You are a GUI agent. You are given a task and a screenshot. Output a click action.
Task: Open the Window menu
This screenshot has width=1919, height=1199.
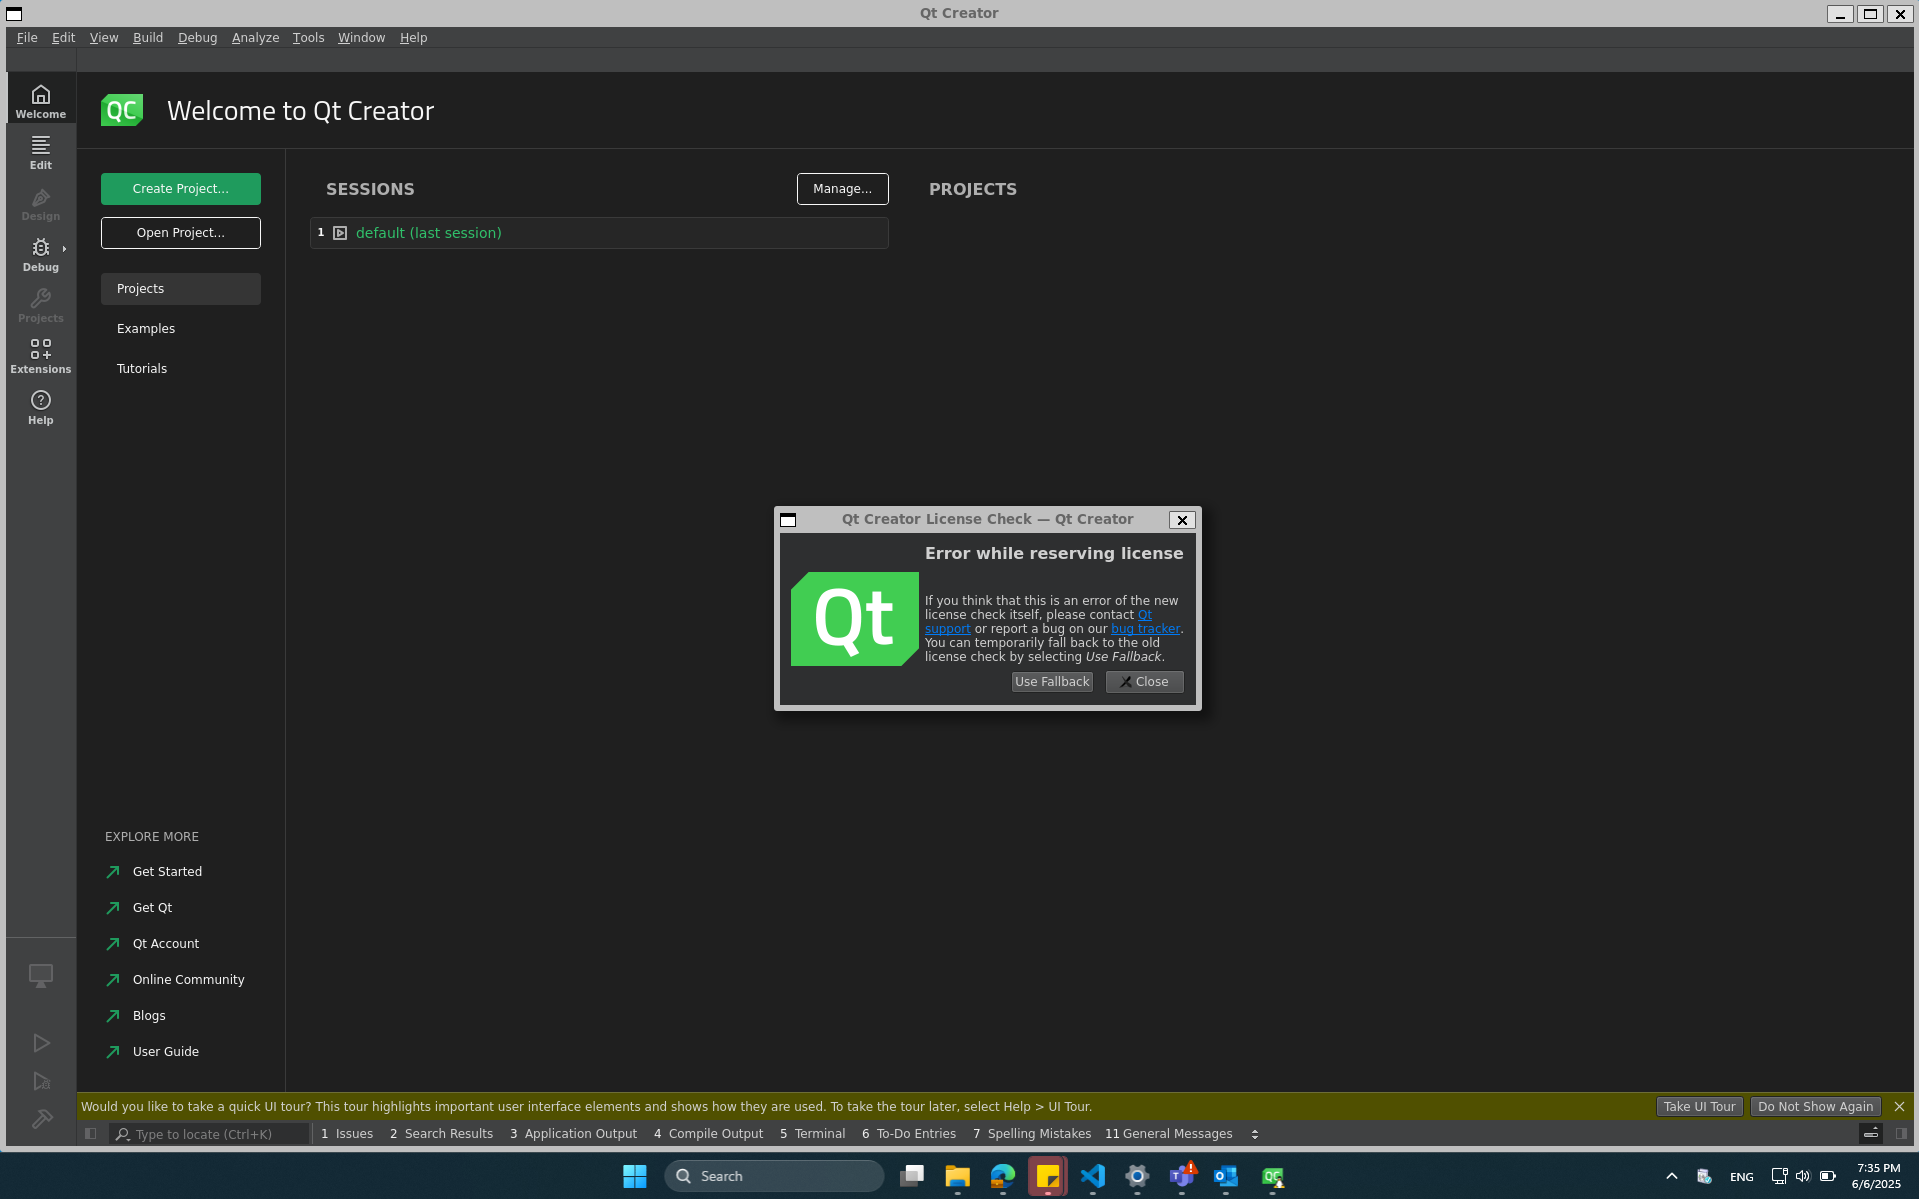(x=361, y=38)
